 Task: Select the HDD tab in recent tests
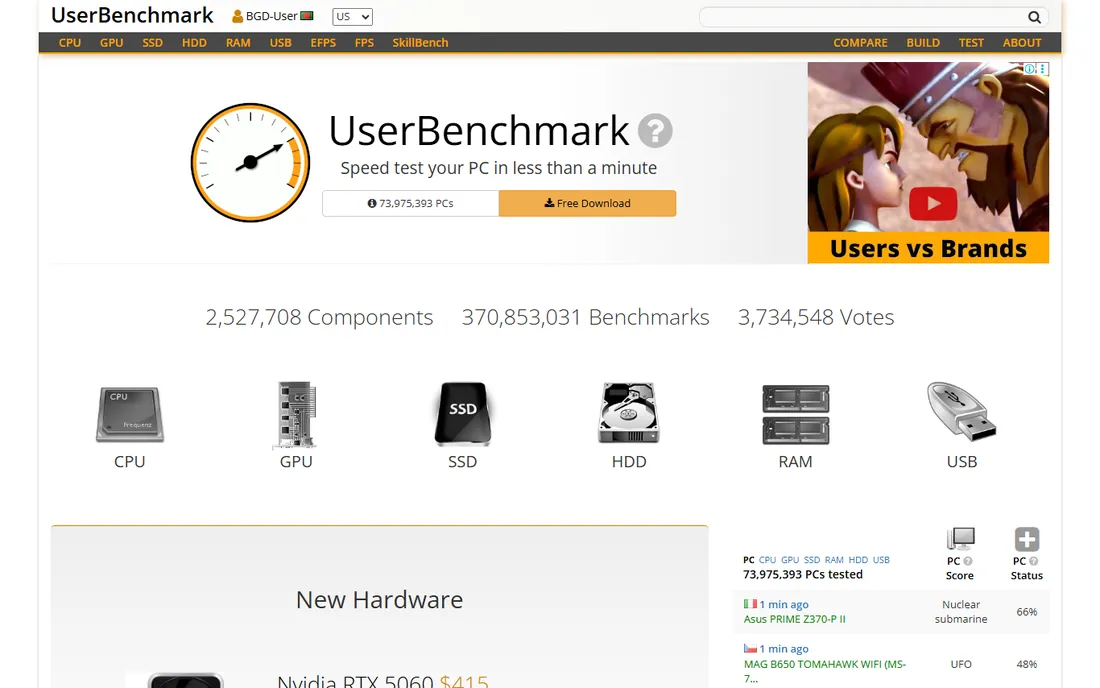(858, 560)
